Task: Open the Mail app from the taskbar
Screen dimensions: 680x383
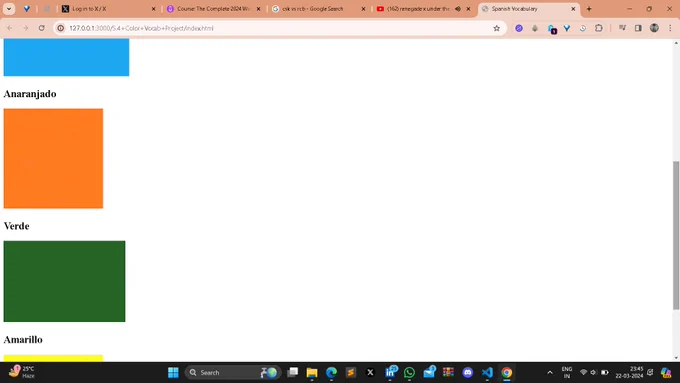Action: (429, 372)
